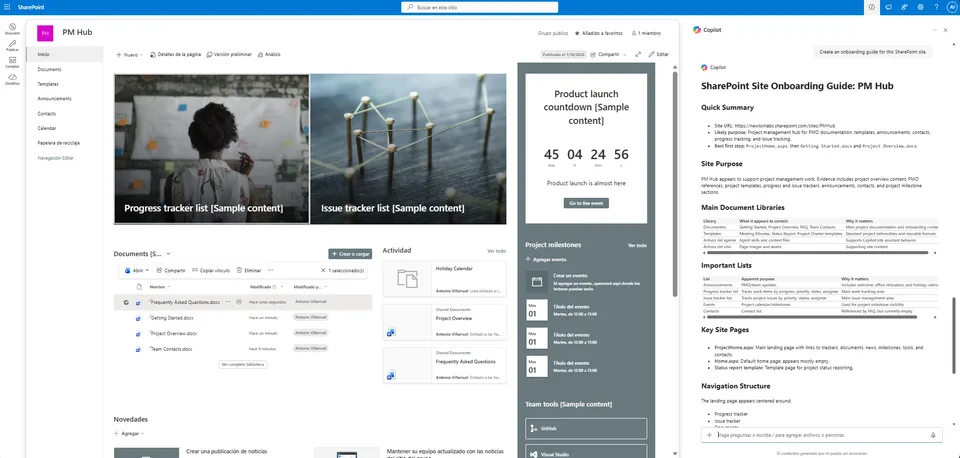This screenshot has height=458, width=960.
Task: Open Team Contacts.docx
Action: click(171, 349)
